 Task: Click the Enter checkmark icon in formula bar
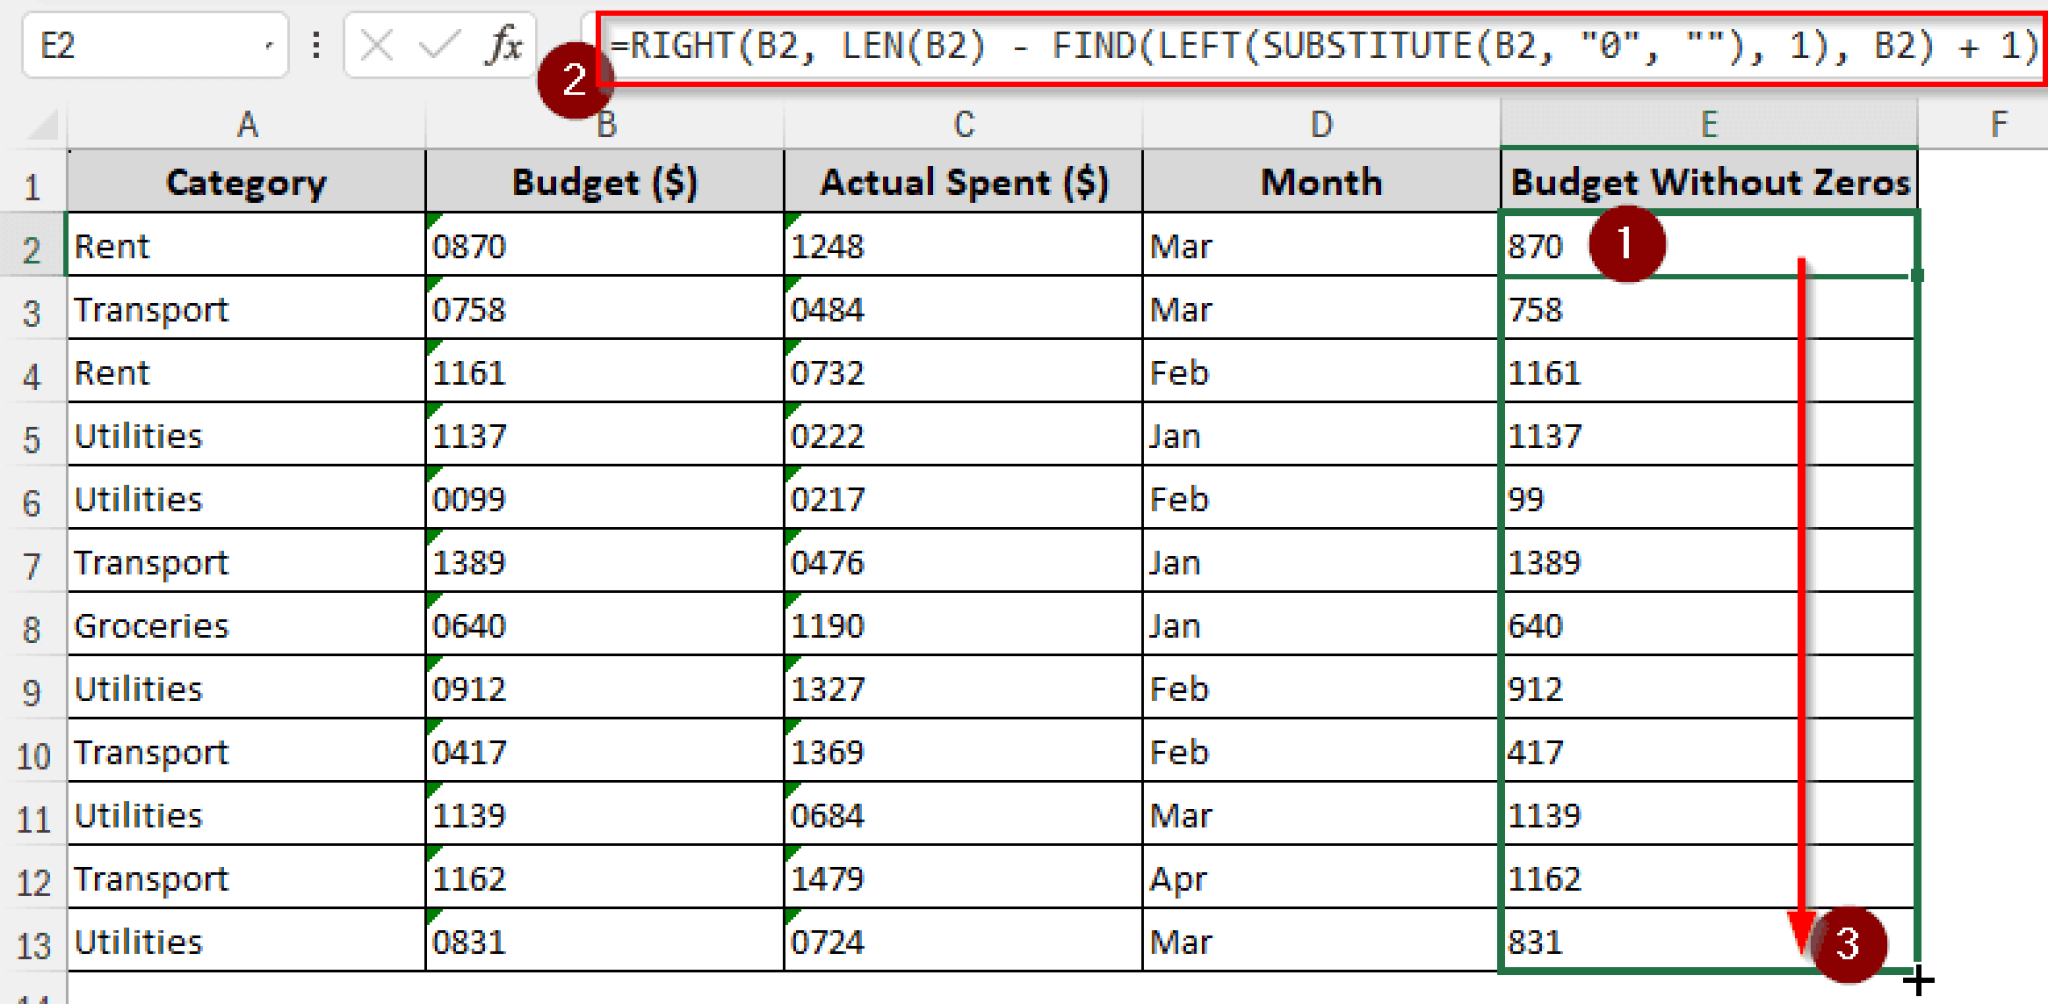click(439, 46)
